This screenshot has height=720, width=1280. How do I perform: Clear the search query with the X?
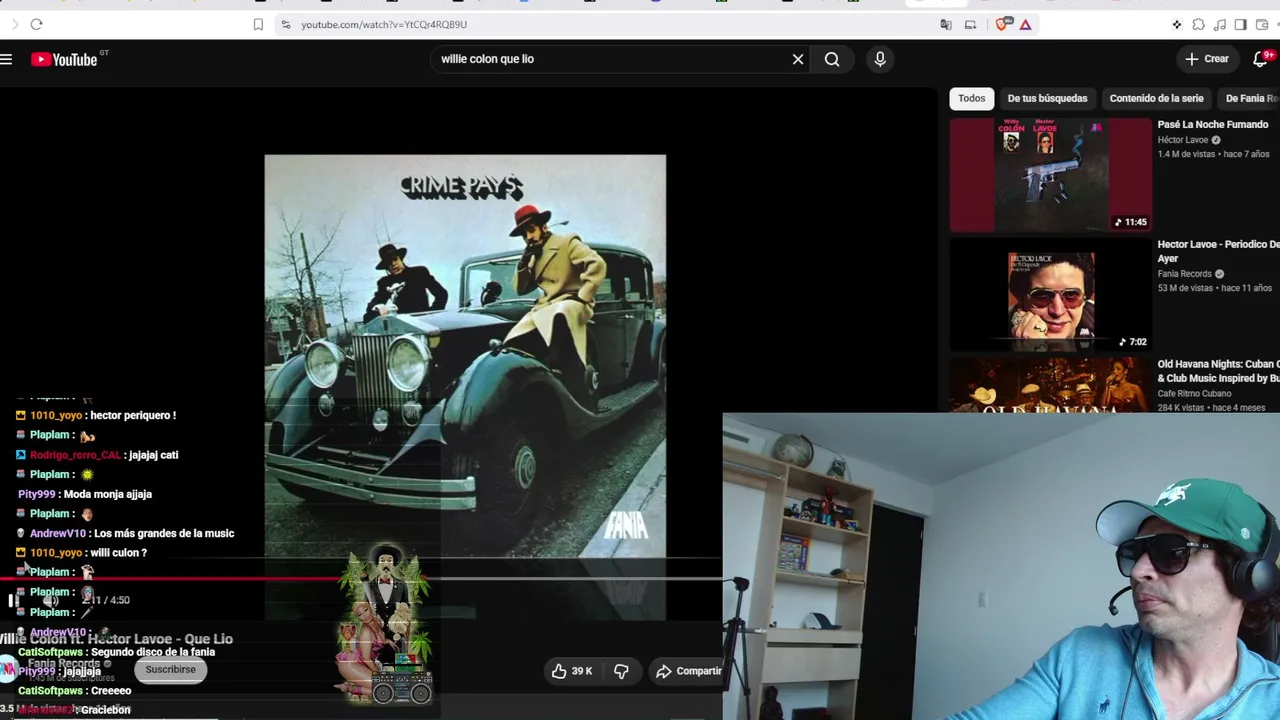coord(798,59)
